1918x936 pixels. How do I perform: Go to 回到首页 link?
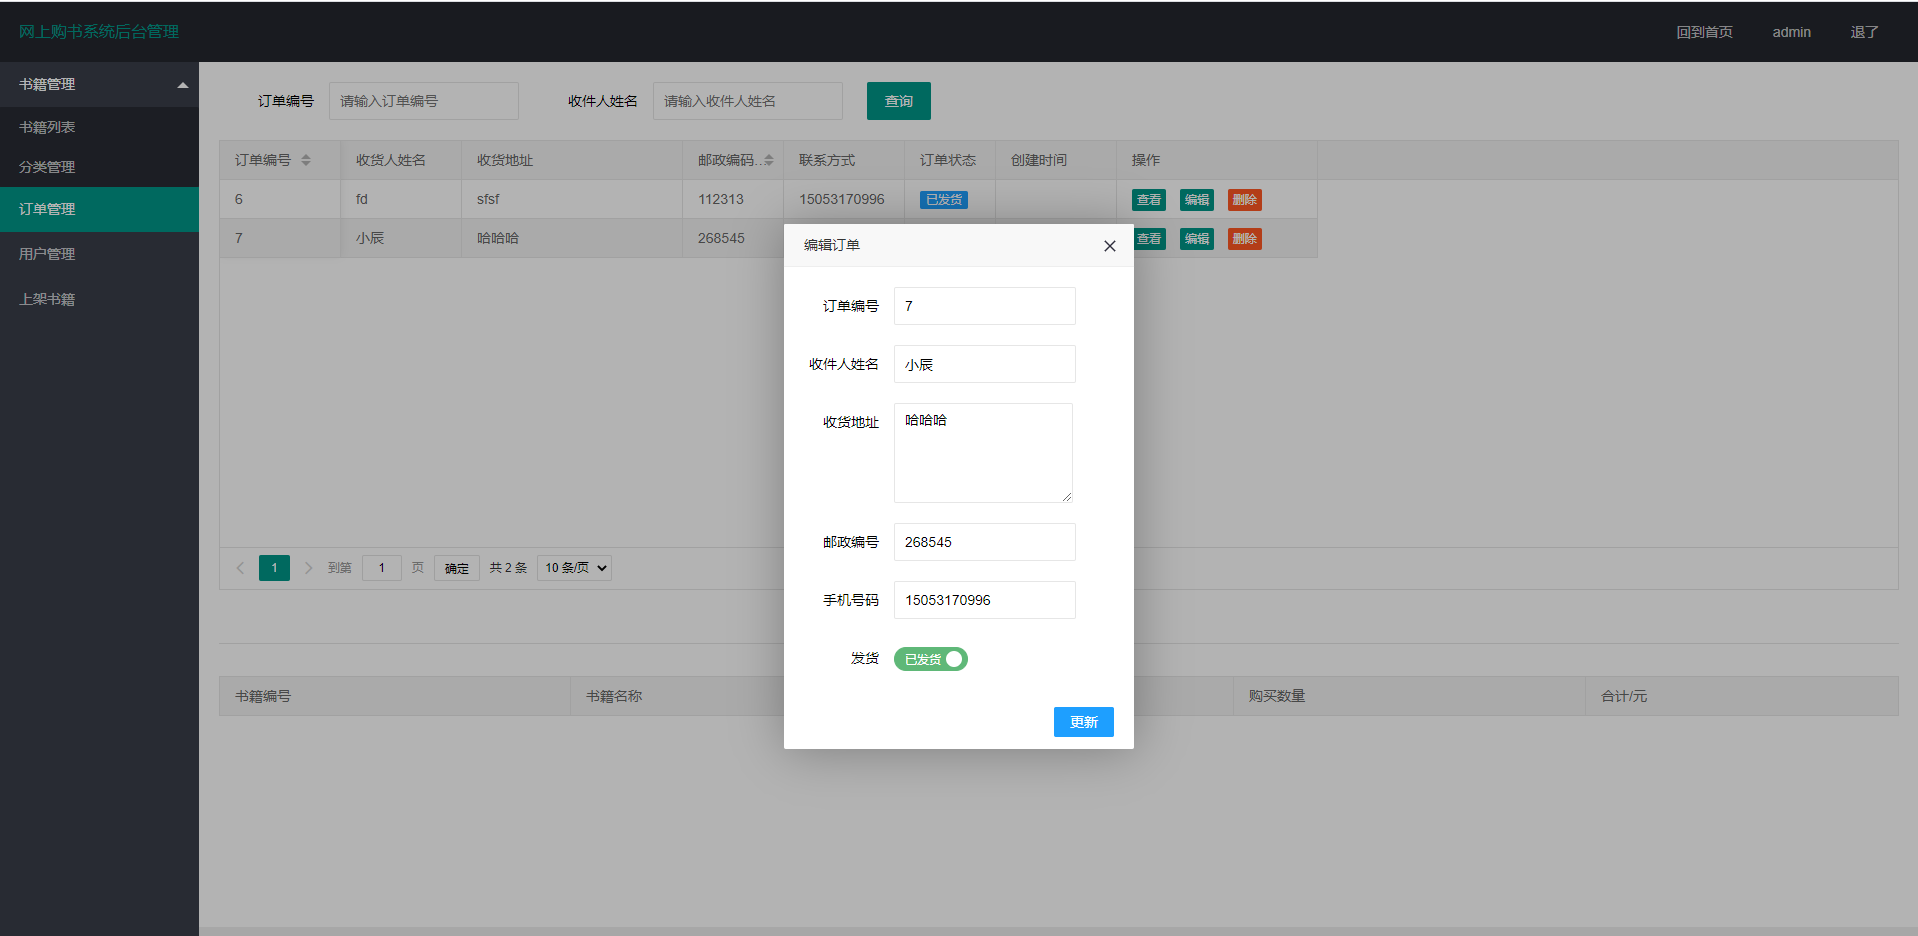(x=1704, y=32)
